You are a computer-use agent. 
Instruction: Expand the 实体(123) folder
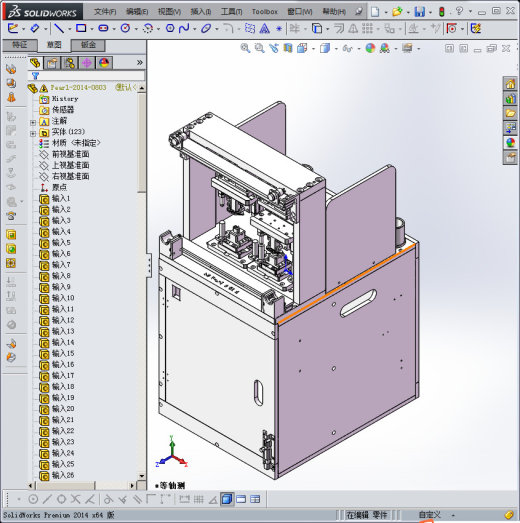pyautogui.click(x=33, y=134)
